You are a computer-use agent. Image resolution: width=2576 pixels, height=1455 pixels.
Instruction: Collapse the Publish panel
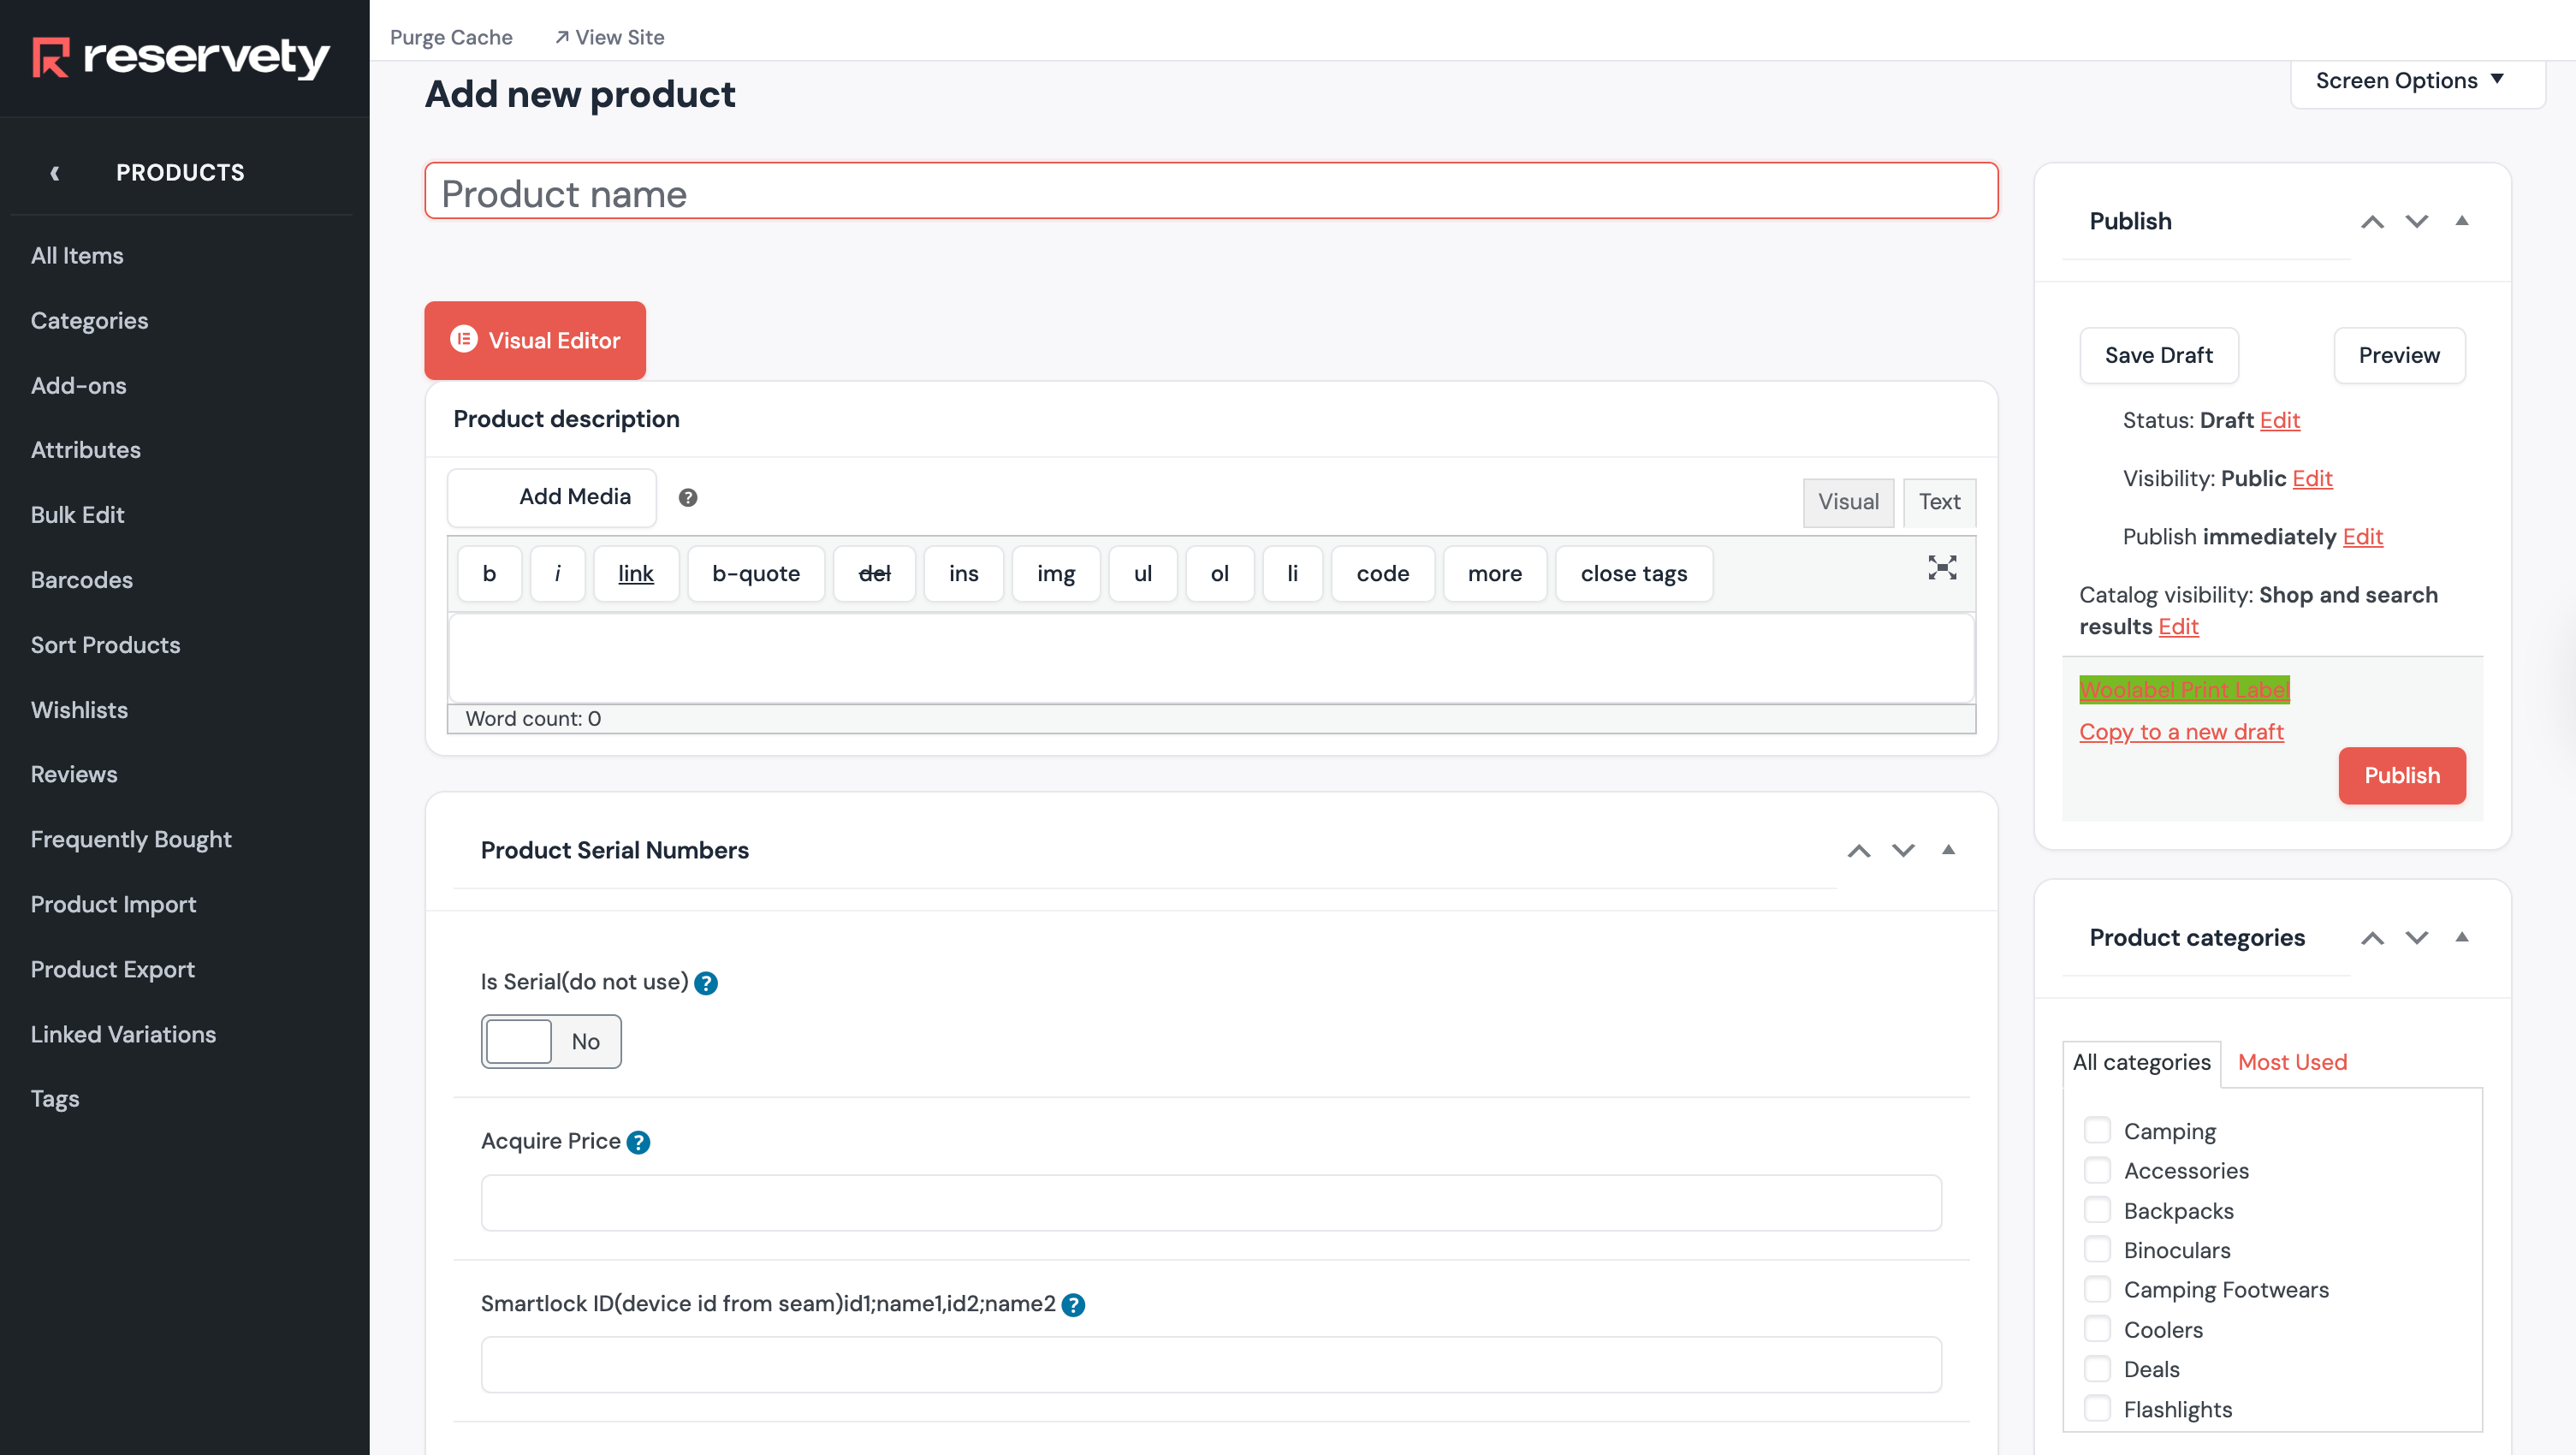(2462, 221)
